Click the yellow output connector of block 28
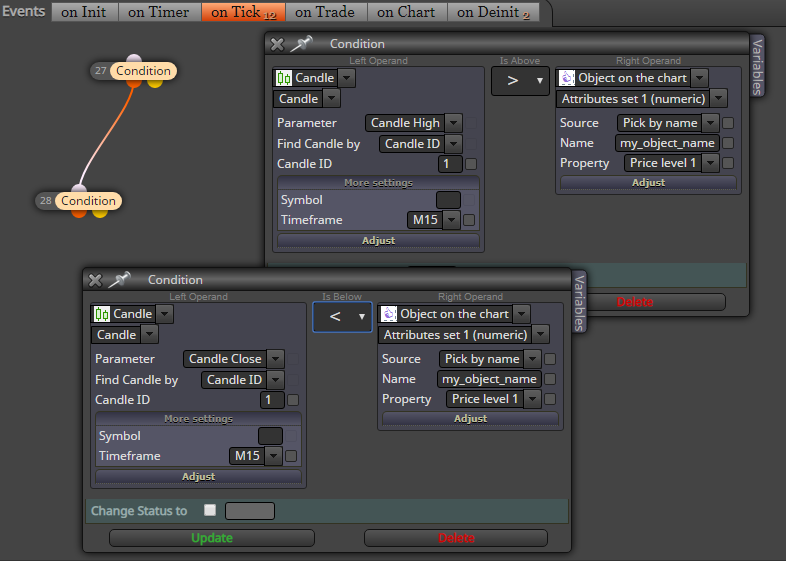Screen dimensions: 786x561 tap(100, 213)
